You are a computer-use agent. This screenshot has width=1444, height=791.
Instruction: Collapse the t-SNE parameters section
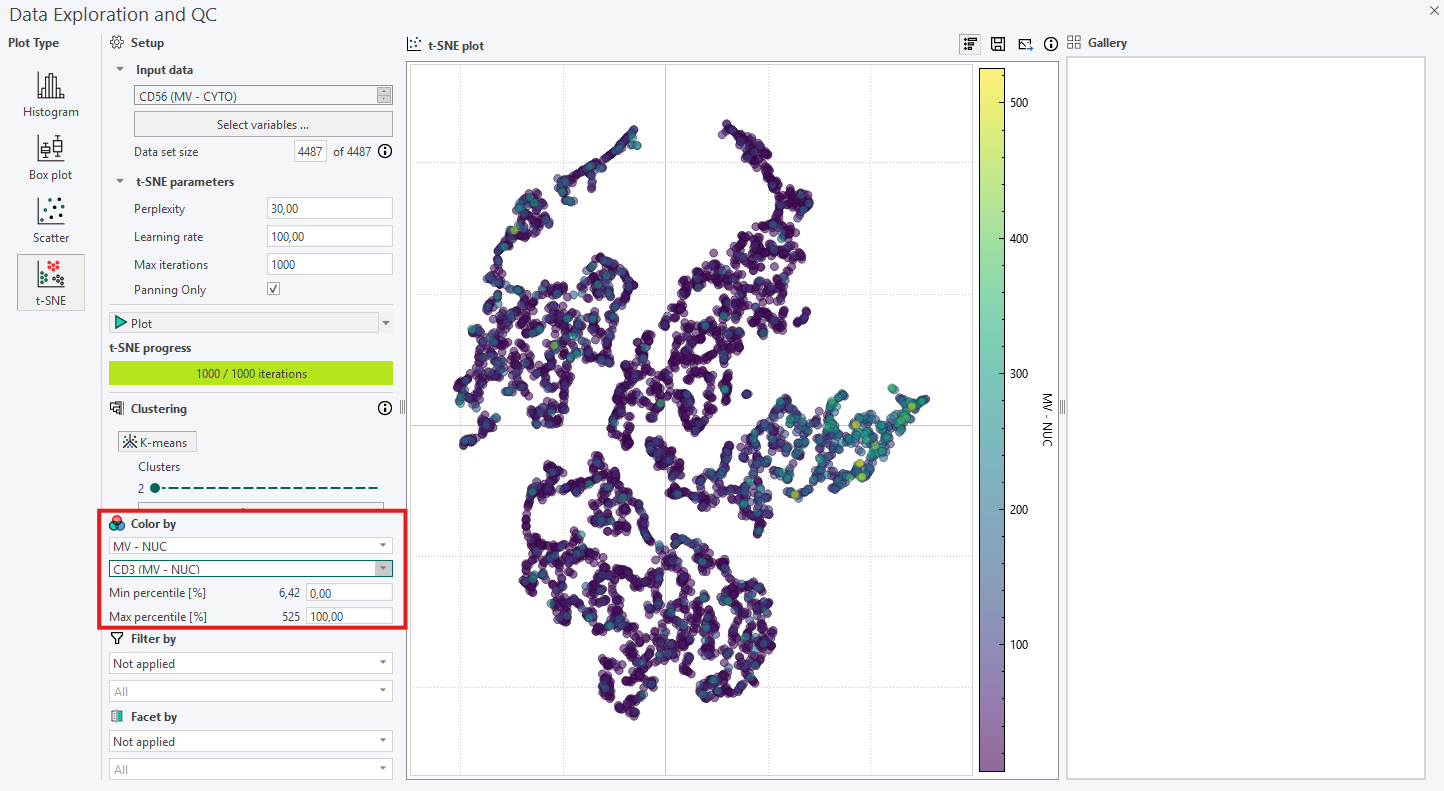120,181
